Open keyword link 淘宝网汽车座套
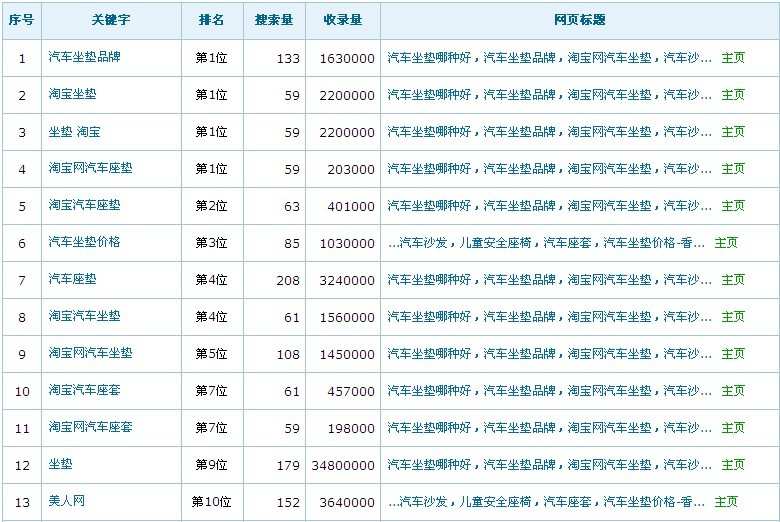 (91, 426)
